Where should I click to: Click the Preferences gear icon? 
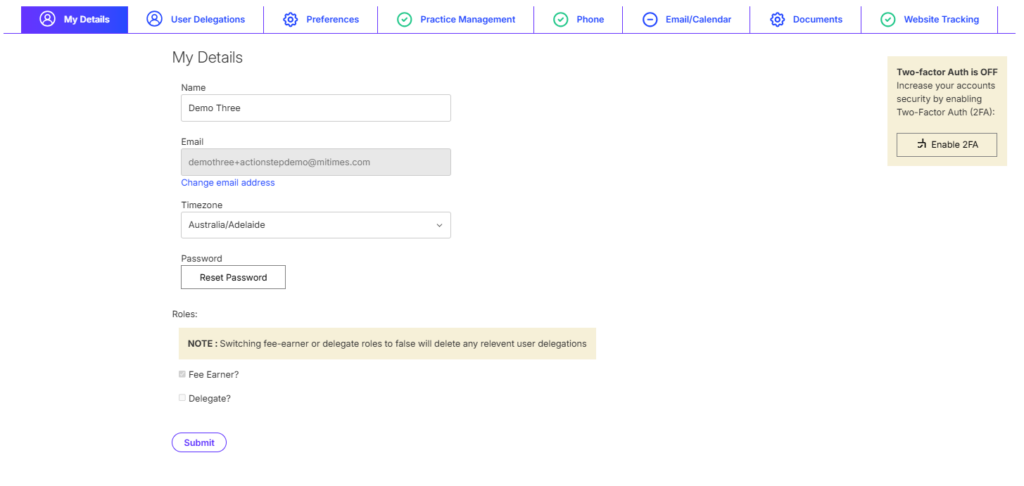tap(290, 19)
